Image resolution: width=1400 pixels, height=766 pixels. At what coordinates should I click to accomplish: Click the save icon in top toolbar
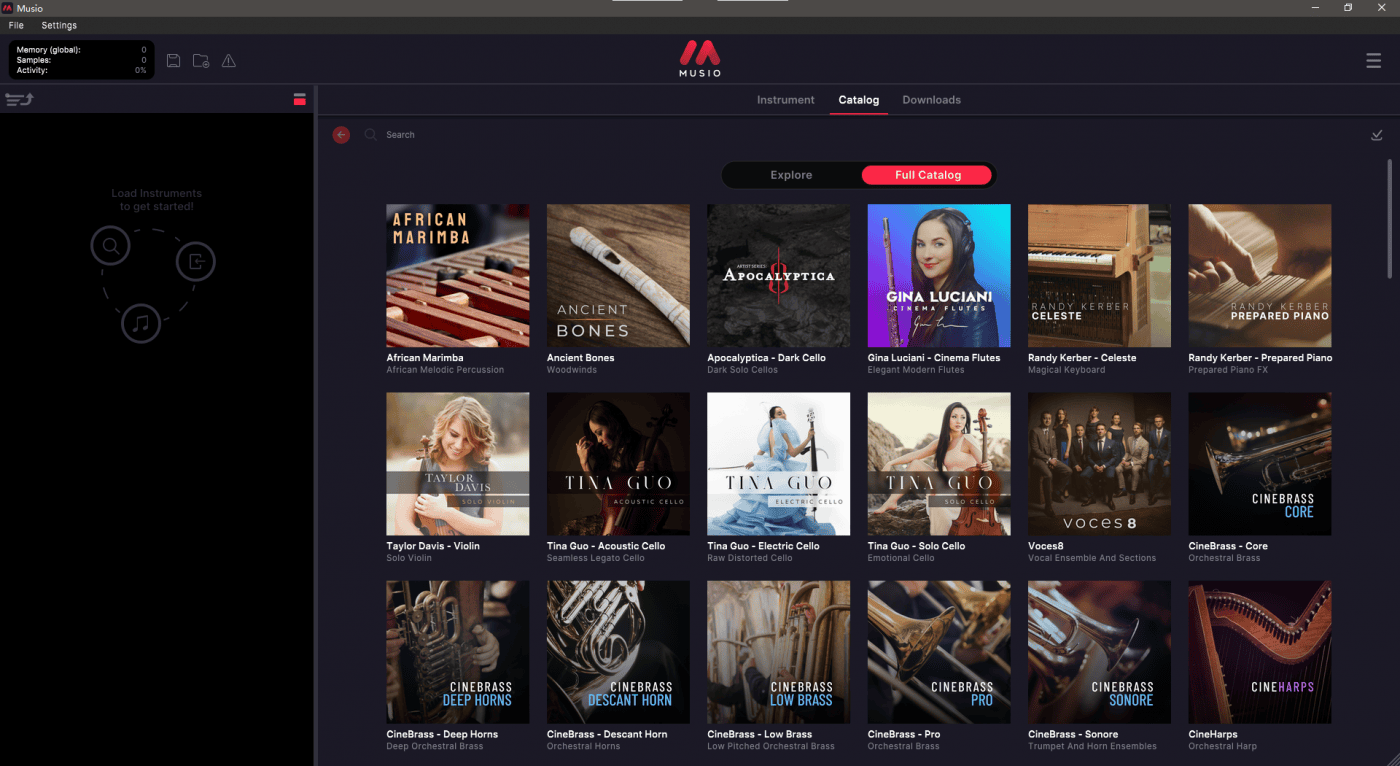point(173,61)
